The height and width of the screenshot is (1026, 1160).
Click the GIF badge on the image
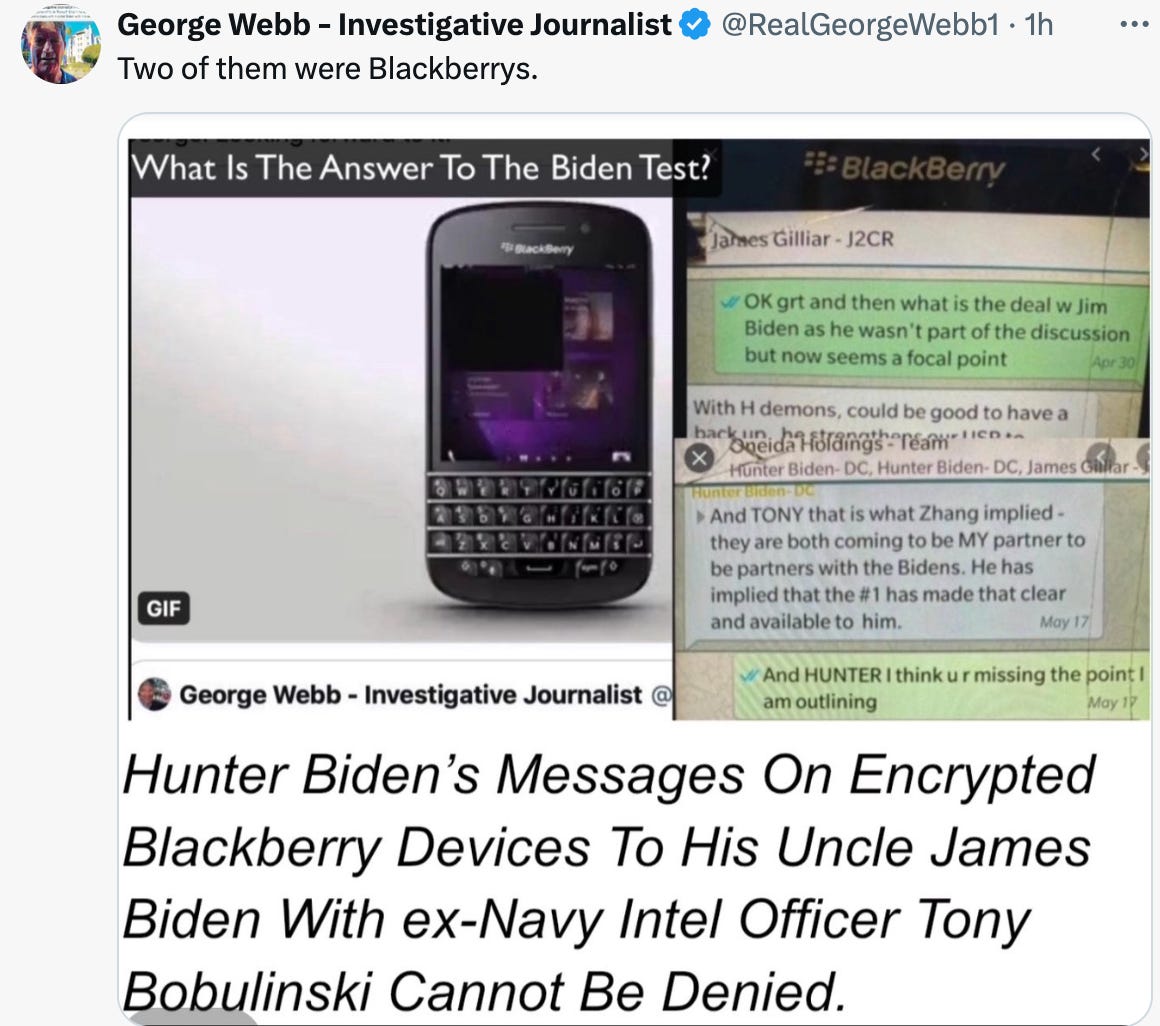[x=163, y=608]
